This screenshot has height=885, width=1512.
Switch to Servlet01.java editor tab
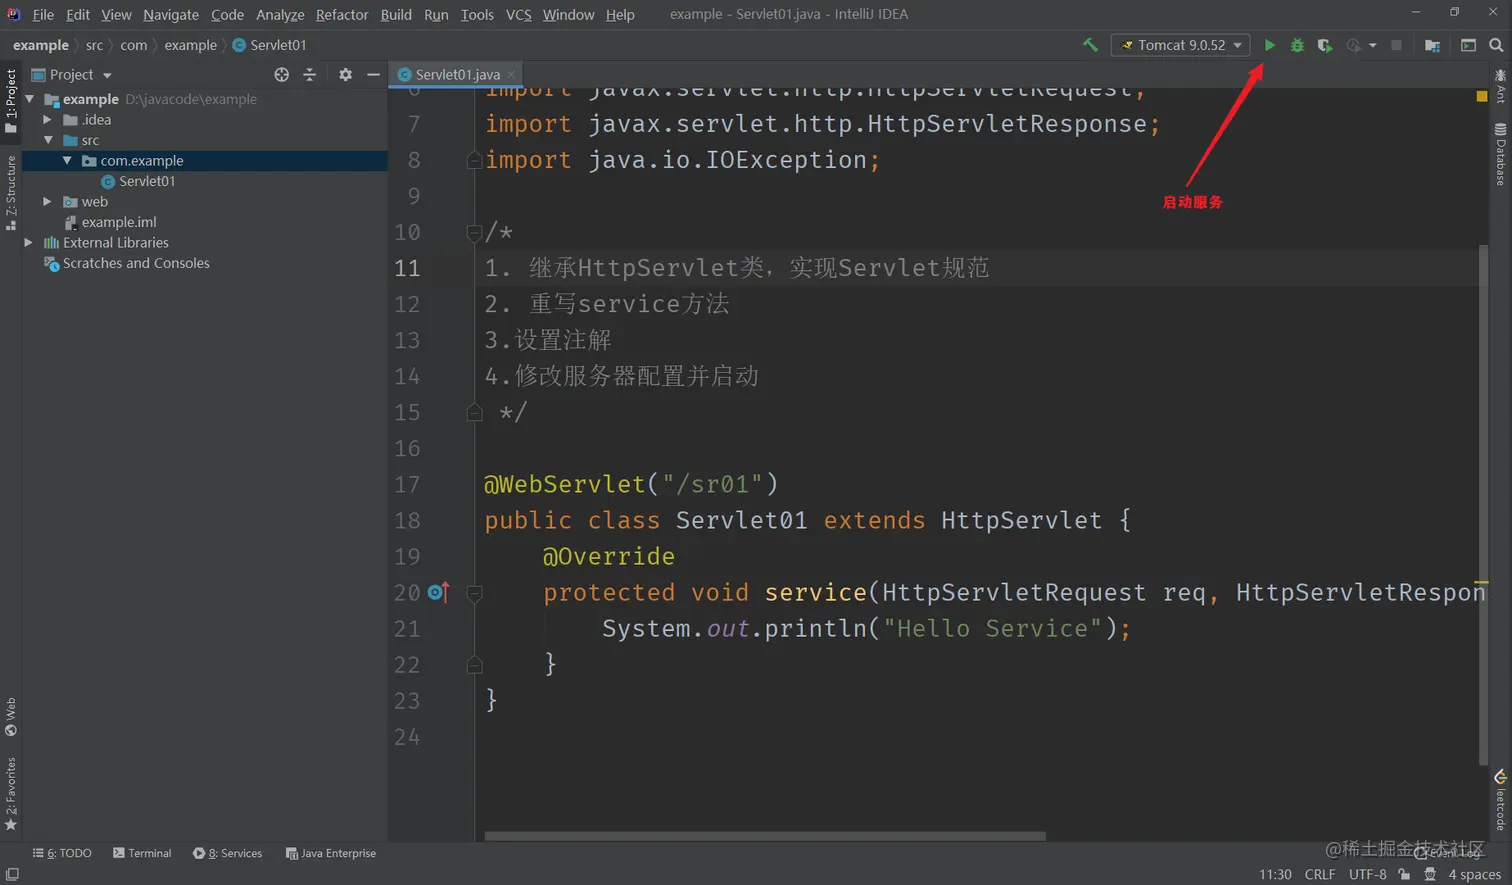pos(457,74)
